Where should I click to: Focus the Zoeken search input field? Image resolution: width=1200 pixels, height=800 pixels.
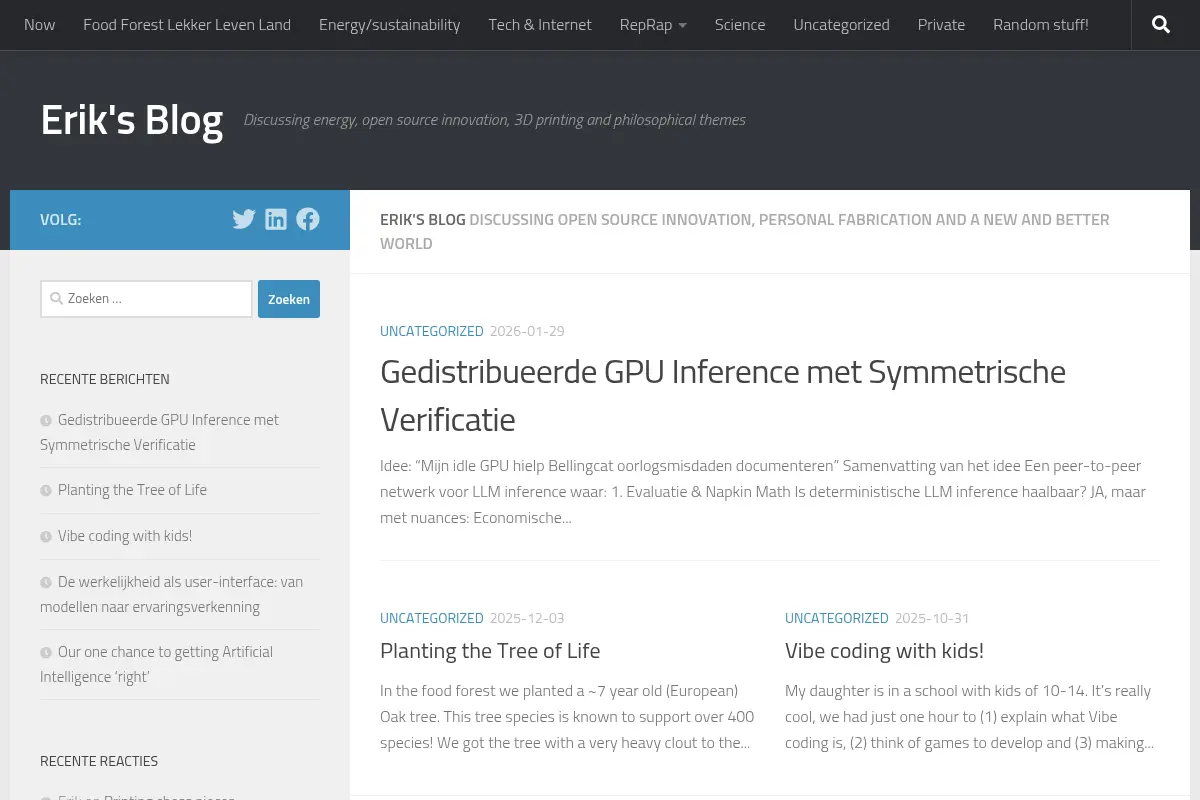coord(146,299)
